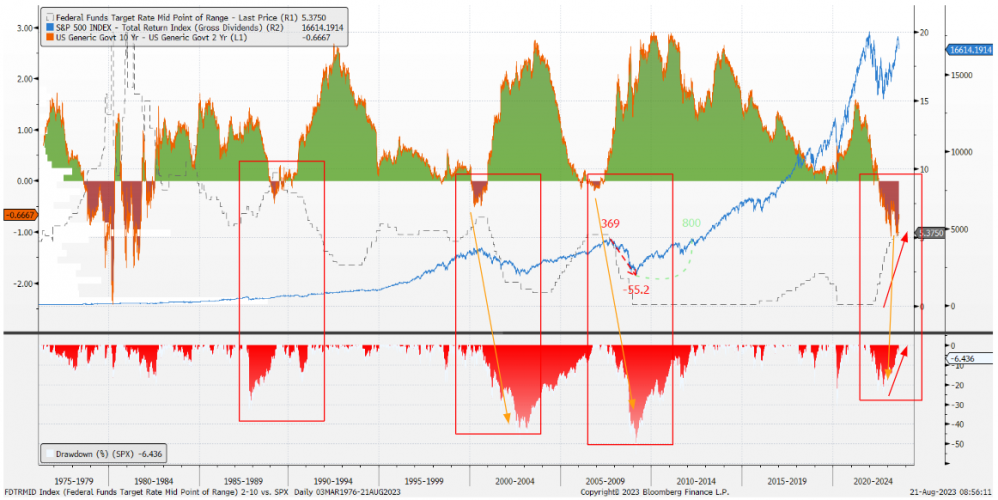Screen dimensions: 998x500
Task: Click the -50 drawdown axis value
Action: click(957, 443)
